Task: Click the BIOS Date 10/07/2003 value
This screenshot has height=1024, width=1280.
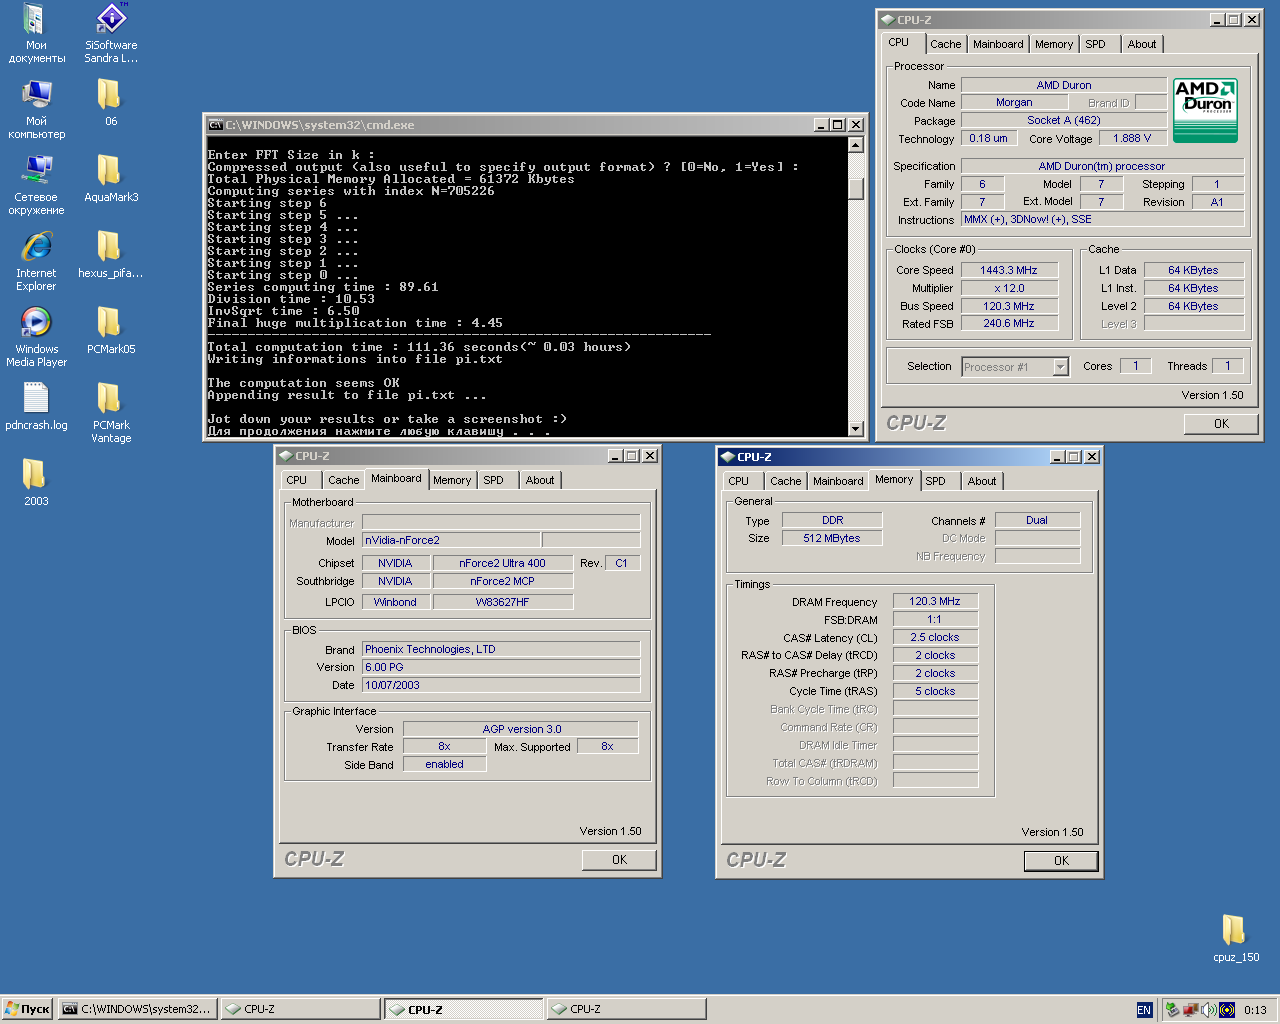Action: point(501,685)
